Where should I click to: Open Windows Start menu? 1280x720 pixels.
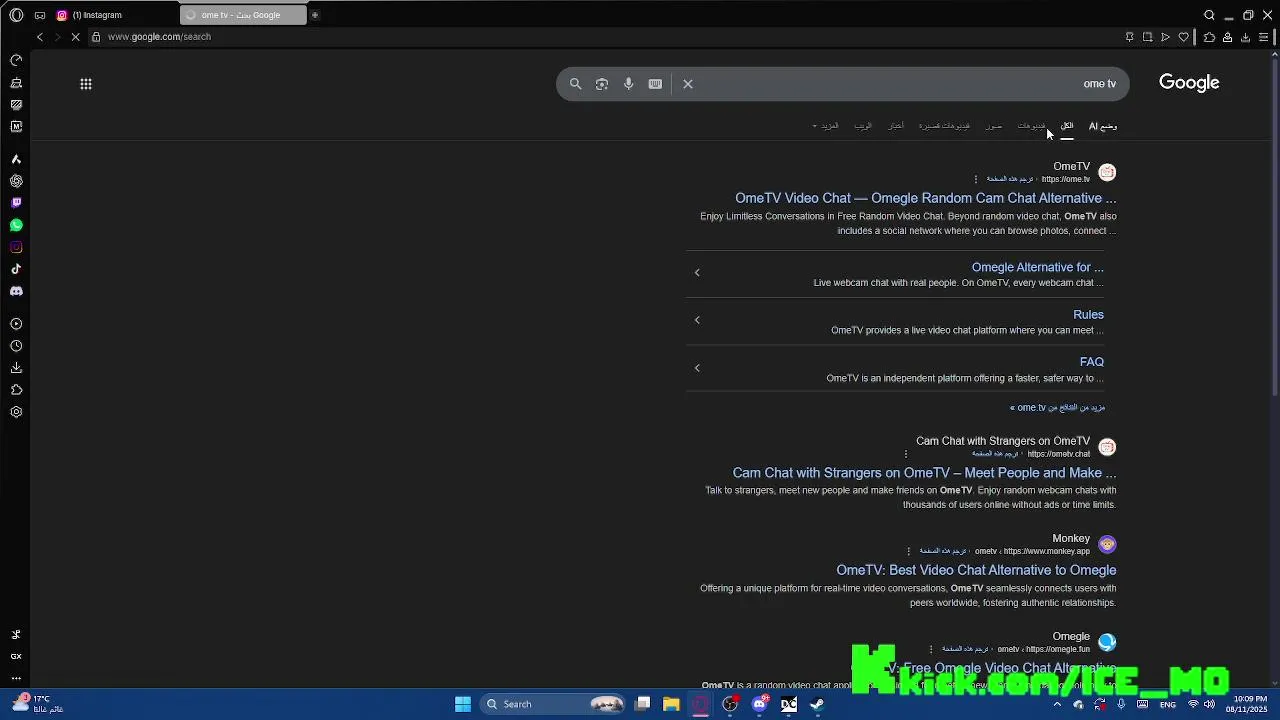[463, 704]
